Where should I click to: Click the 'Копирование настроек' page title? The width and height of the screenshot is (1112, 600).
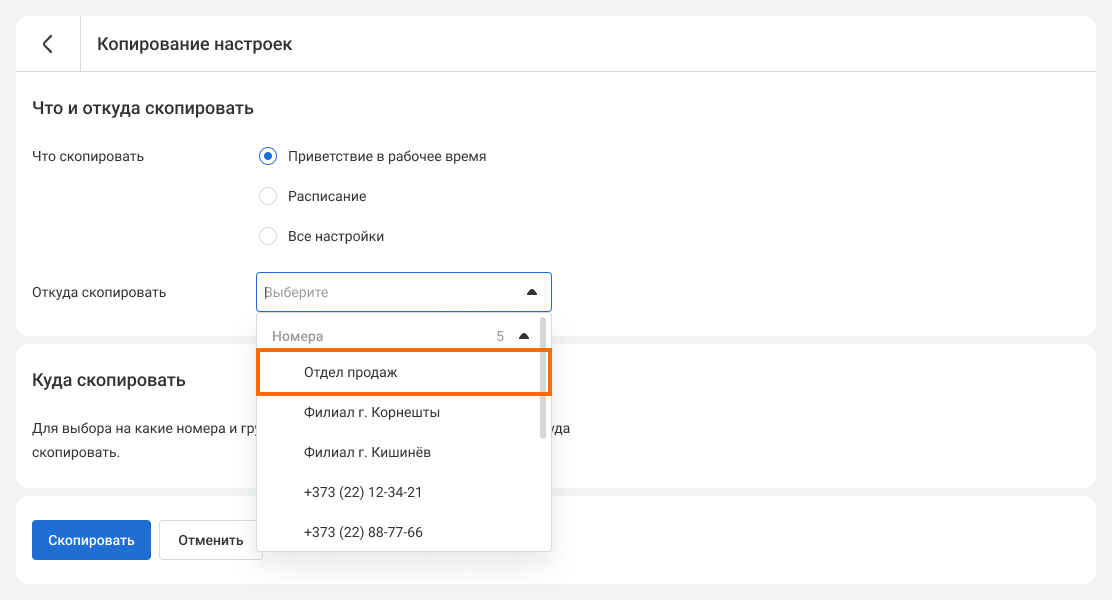point(194,44)
